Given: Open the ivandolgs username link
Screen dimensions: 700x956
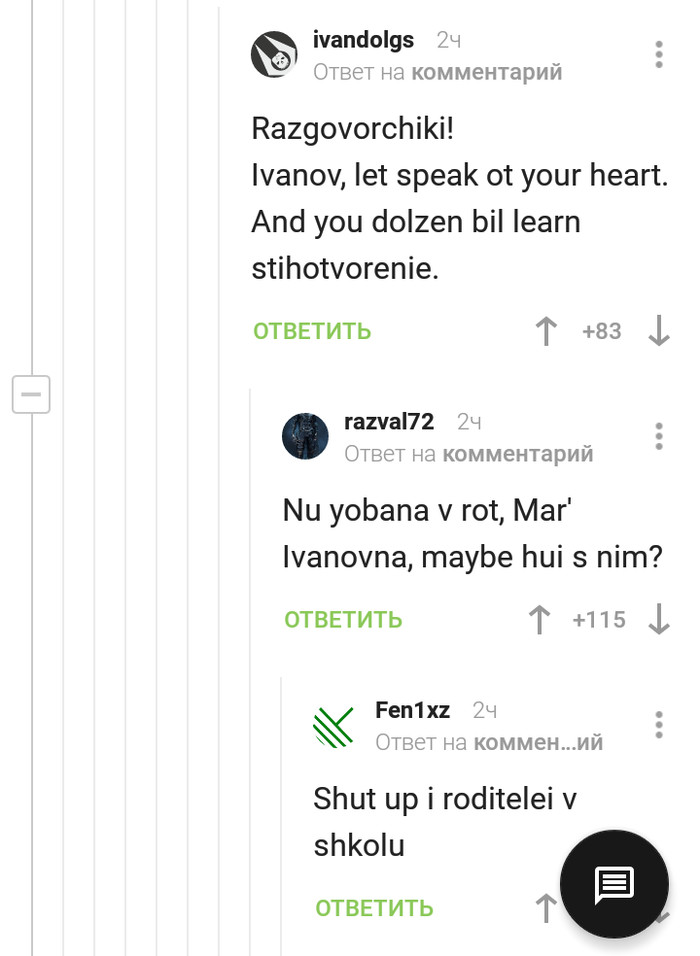Looking at the screenshot, I should (x=363, y=40).
